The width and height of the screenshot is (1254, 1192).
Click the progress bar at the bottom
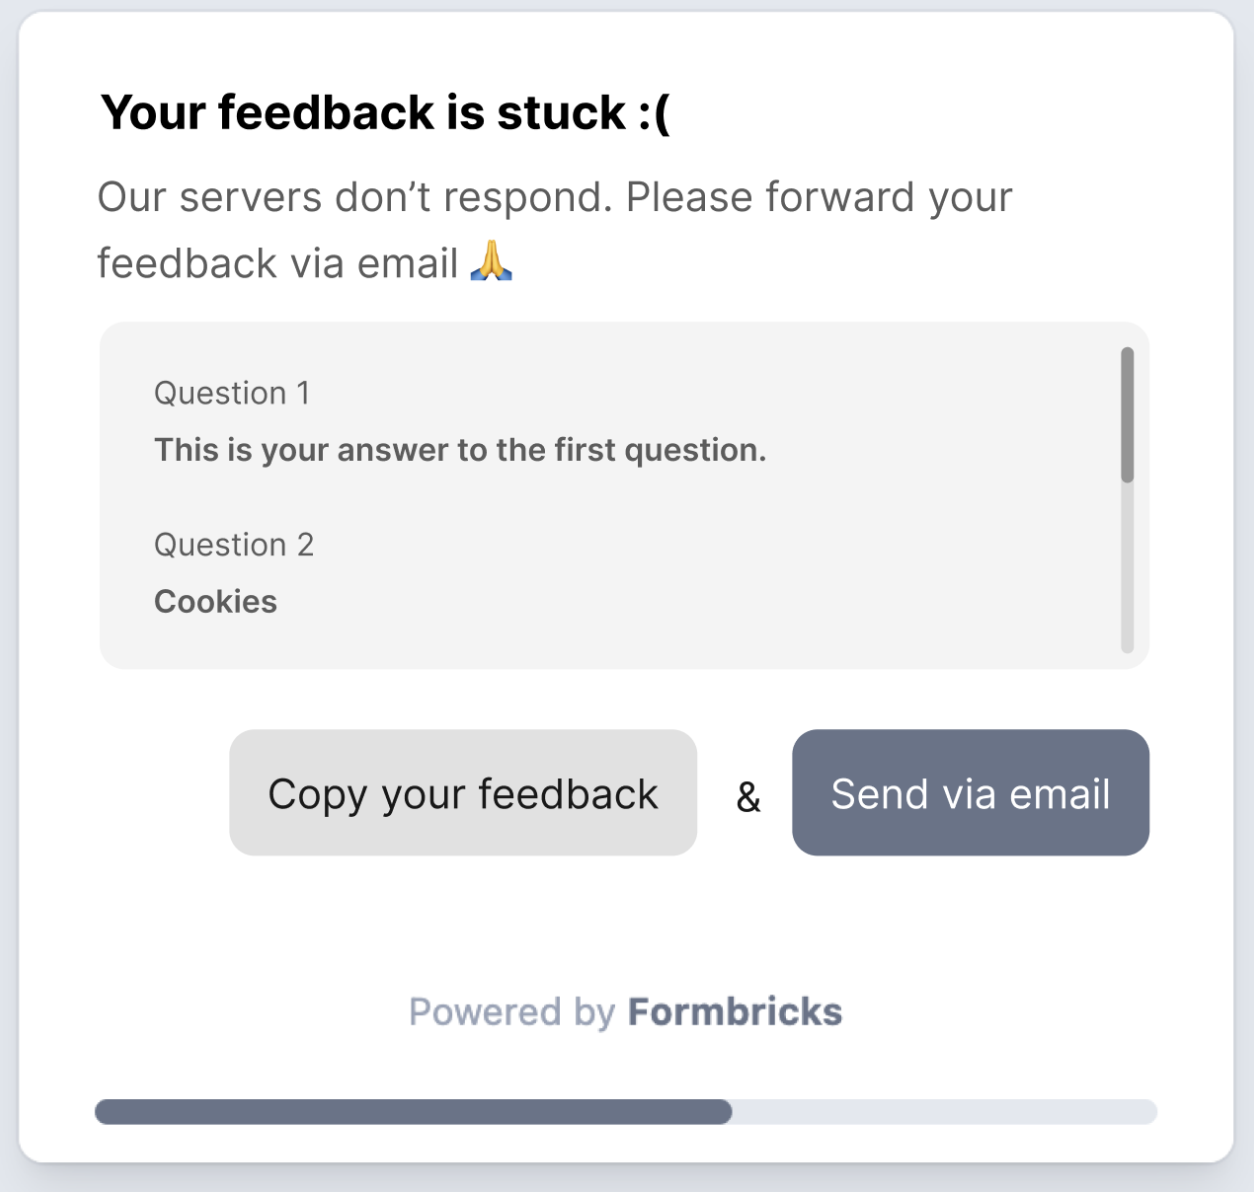click(x=625, y=1111)
